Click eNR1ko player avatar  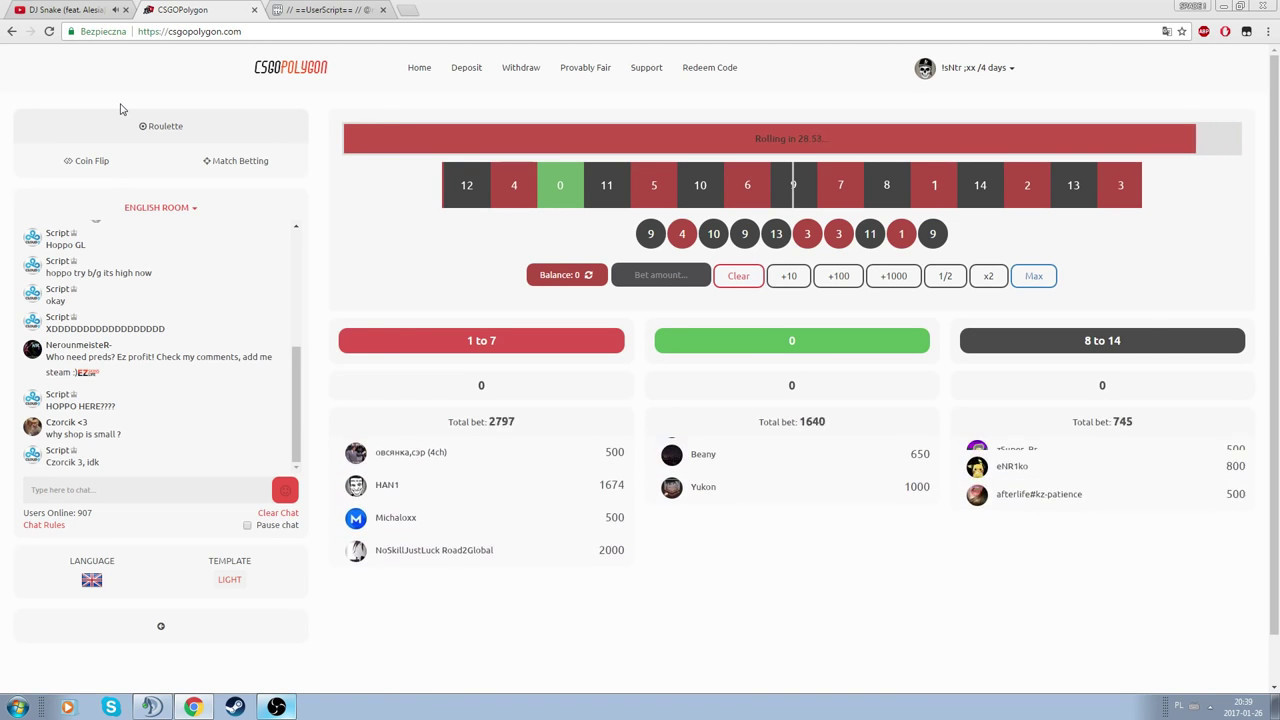(x=977, y=467)
